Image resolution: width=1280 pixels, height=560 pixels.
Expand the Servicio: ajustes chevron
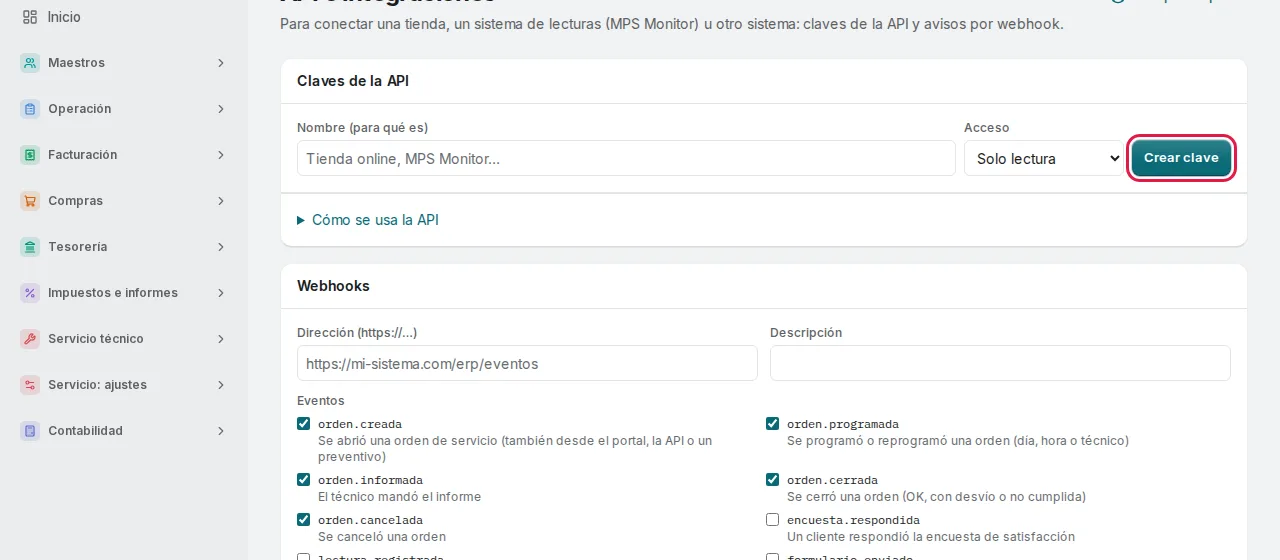click(x=221, y=385)
